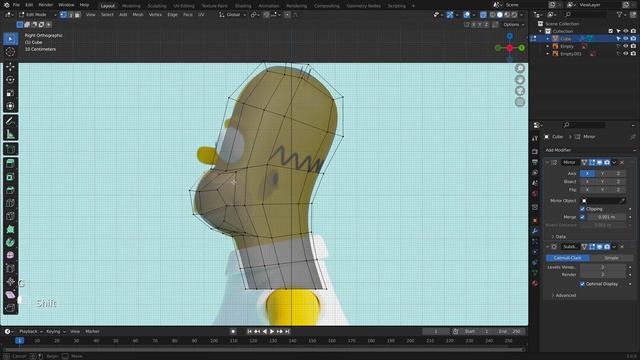The width and height of the screenshot is (640, 360).
Task: Select the Measure tool
Action: pyautogui.click(x=10, y=134)
